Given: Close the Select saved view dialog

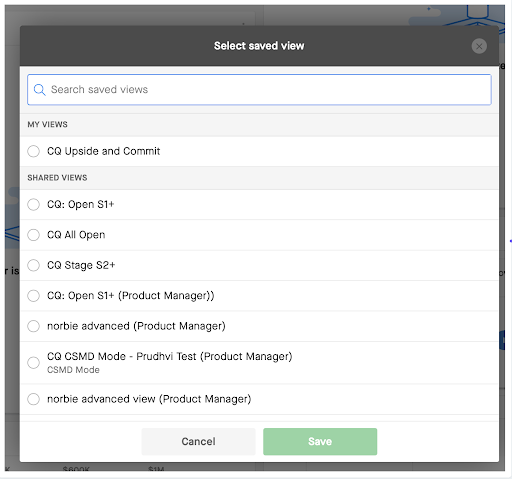Looking at the screenshot, I should click(479, 46).
